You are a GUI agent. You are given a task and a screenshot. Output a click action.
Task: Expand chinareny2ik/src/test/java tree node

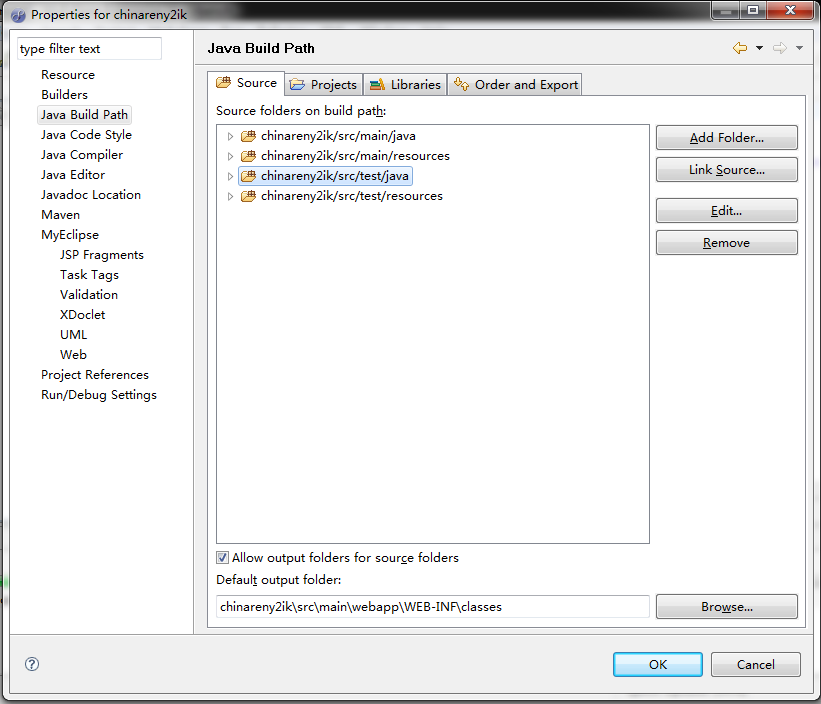click(x=230, y=176)
